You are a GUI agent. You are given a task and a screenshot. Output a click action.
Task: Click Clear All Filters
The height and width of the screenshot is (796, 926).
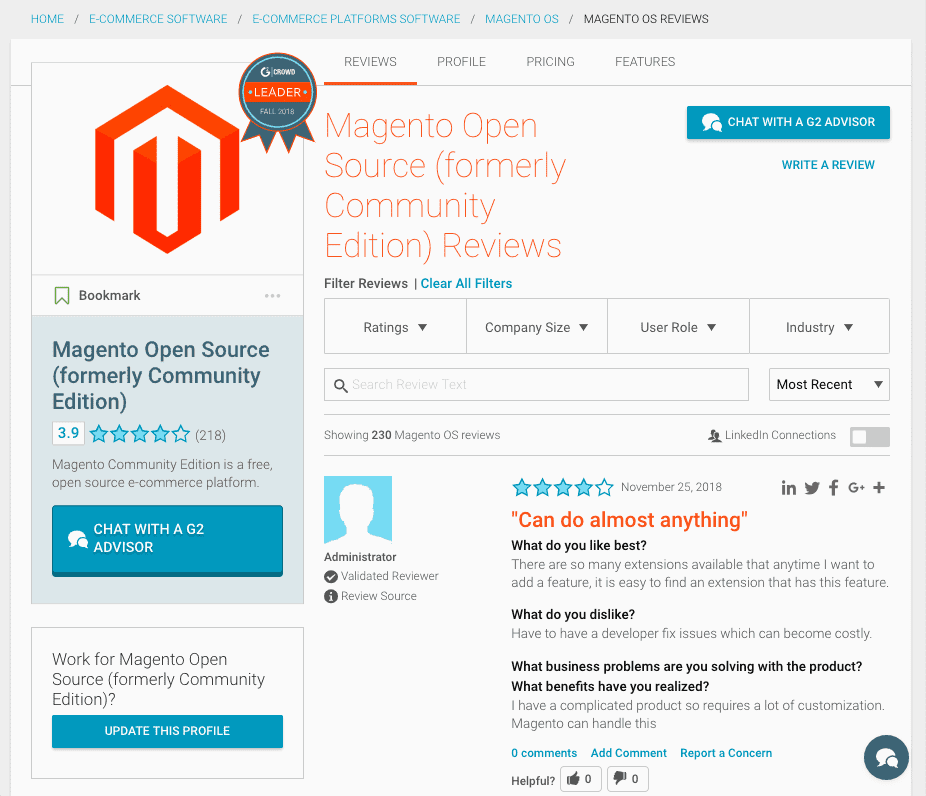coord(466,283)
